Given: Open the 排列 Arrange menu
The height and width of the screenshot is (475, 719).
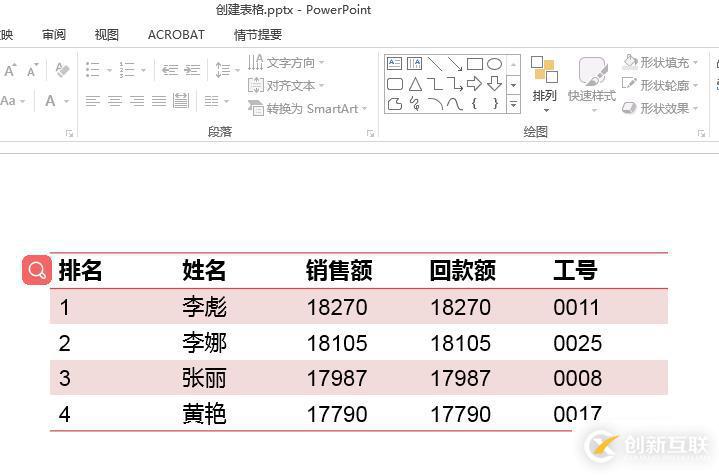Looking at the screenshot, I should tap(544, 84).
